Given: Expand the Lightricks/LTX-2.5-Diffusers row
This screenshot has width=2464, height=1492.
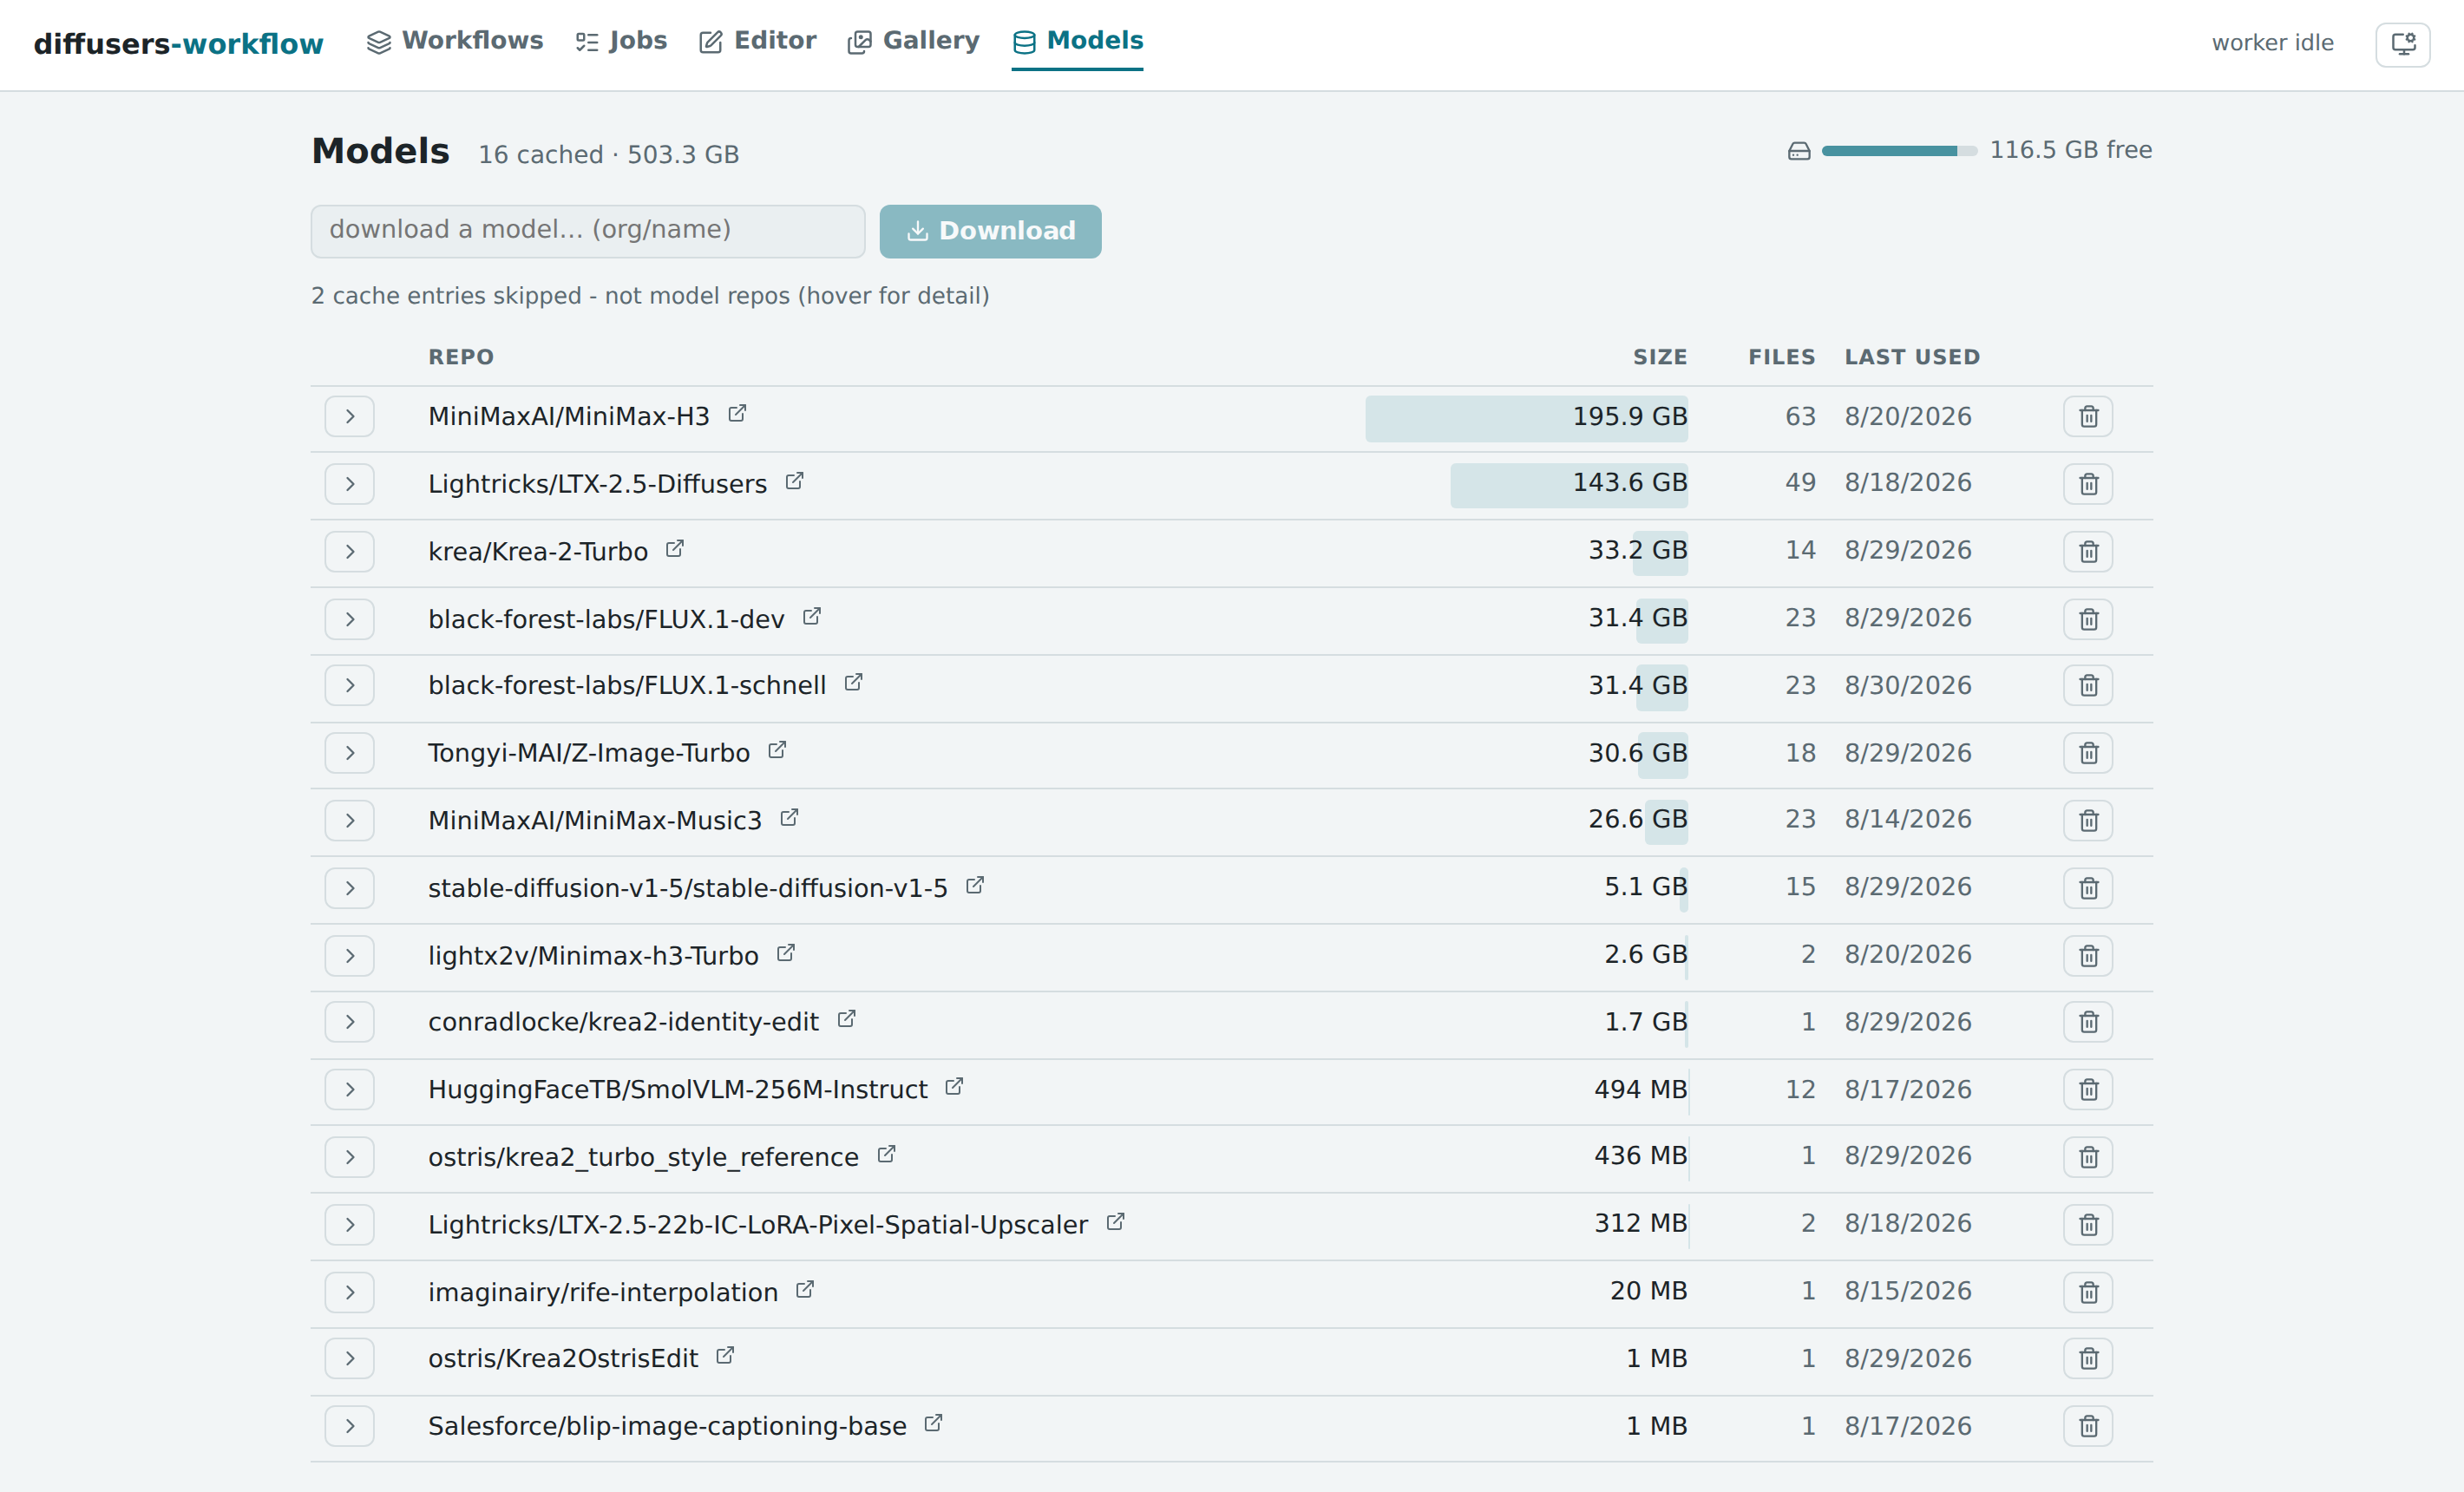Looking at the screenshot, I should click(x=349, y=484).
